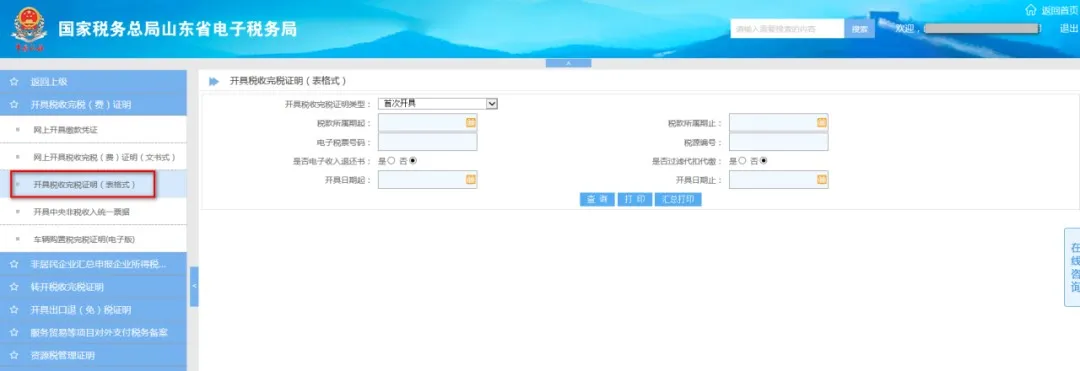Open the 开具税收完税证明类型 dropdown
1080x371 pixels.
pyautogui.click(x=437, y=104)
